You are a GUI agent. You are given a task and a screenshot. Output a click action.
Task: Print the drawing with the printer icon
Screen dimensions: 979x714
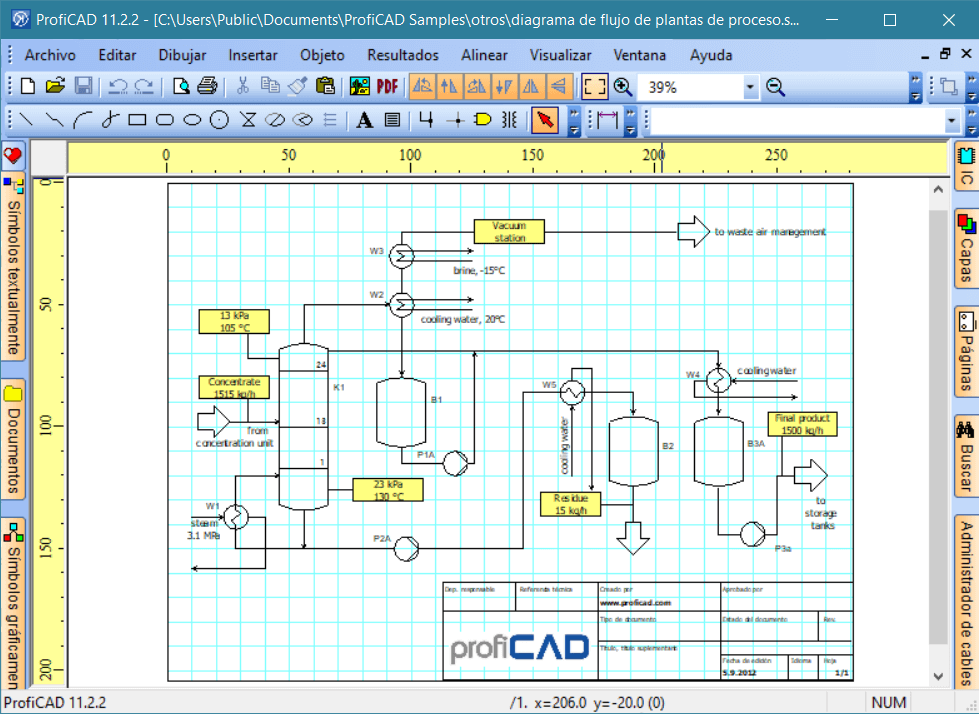207,86
